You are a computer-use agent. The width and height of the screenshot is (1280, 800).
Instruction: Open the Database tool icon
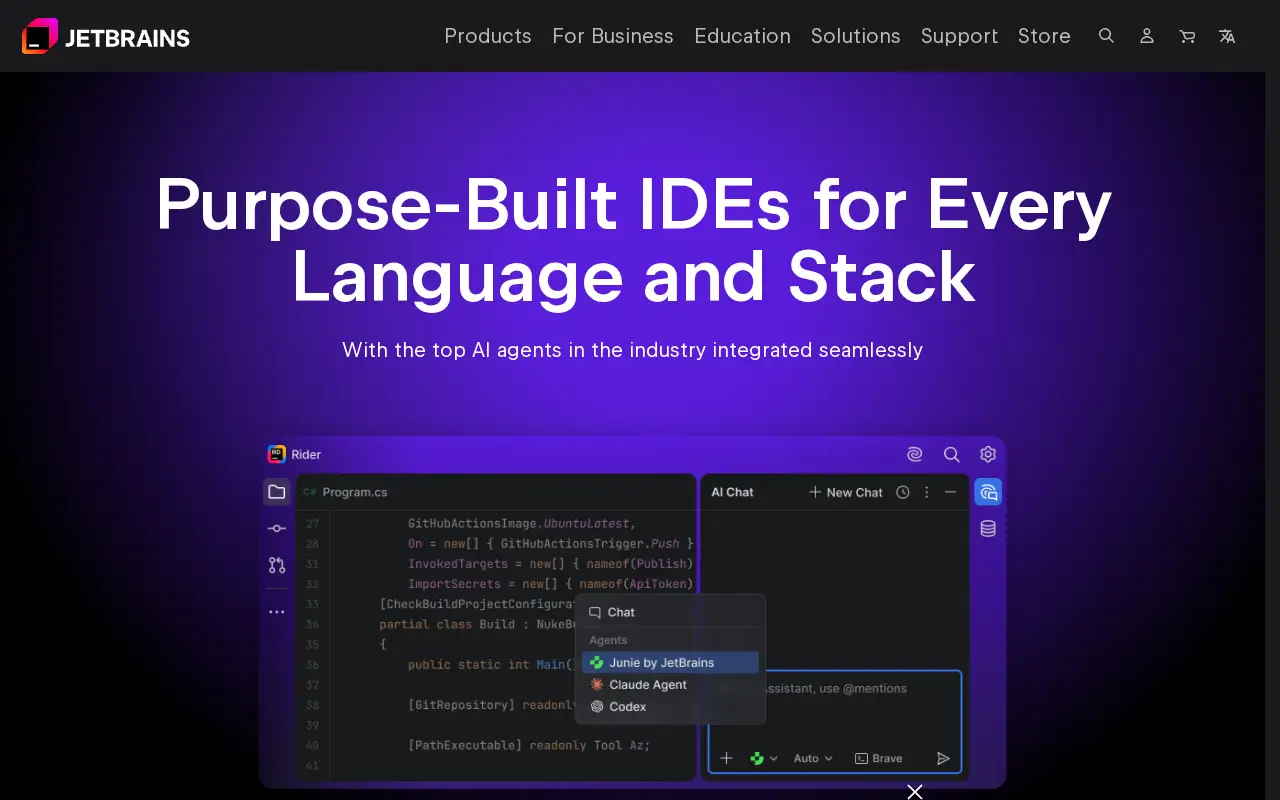tap(988, 529)
